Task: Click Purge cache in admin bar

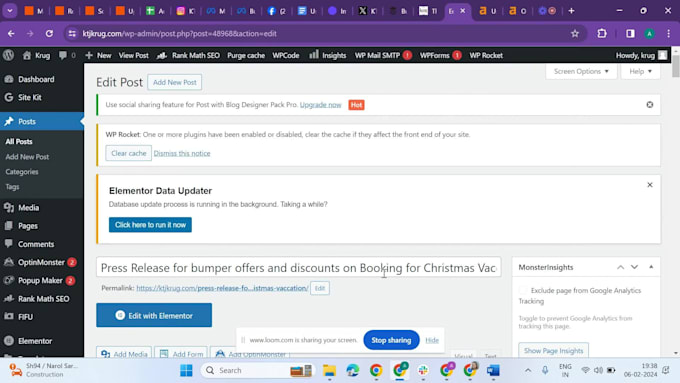Action: [246, 56]
